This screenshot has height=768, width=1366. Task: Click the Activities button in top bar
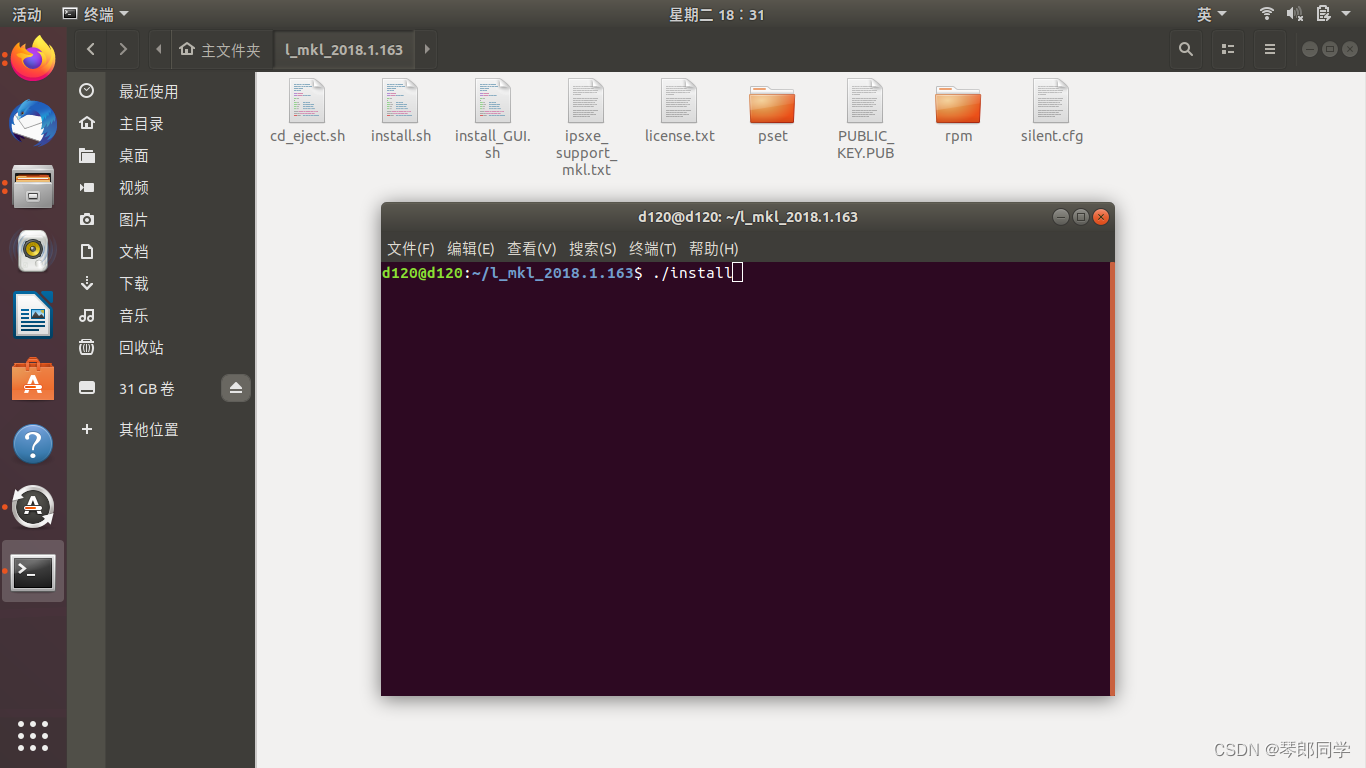coord(27,14)
